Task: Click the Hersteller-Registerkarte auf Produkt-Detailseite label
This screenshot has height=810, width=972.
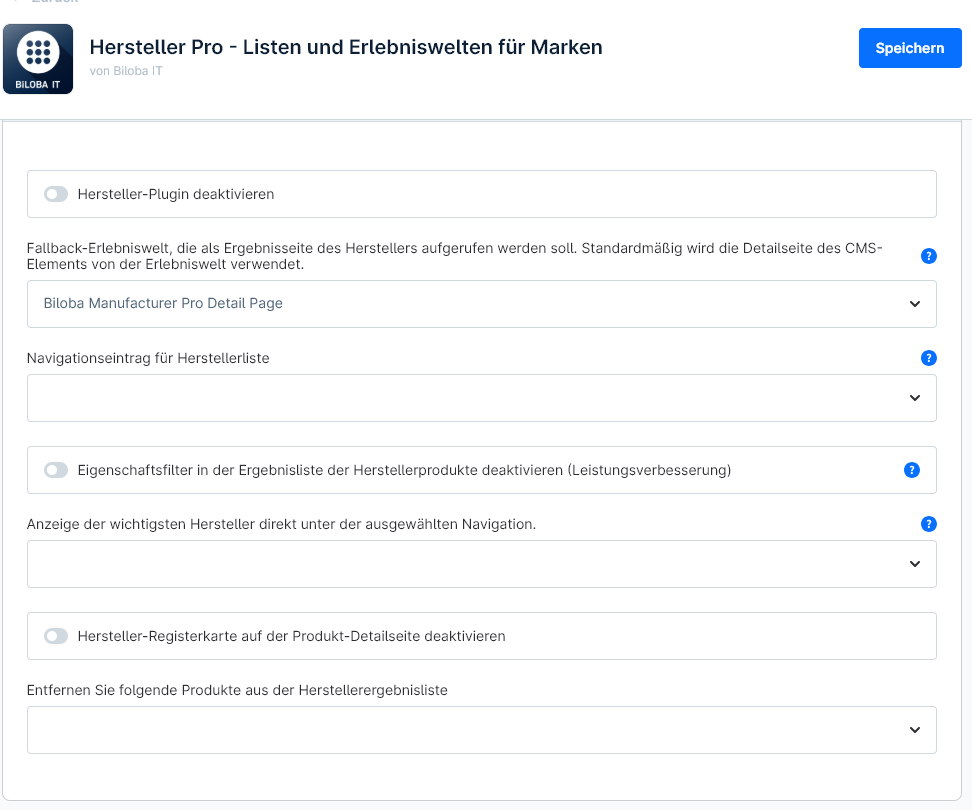Action: pos(291,636)
